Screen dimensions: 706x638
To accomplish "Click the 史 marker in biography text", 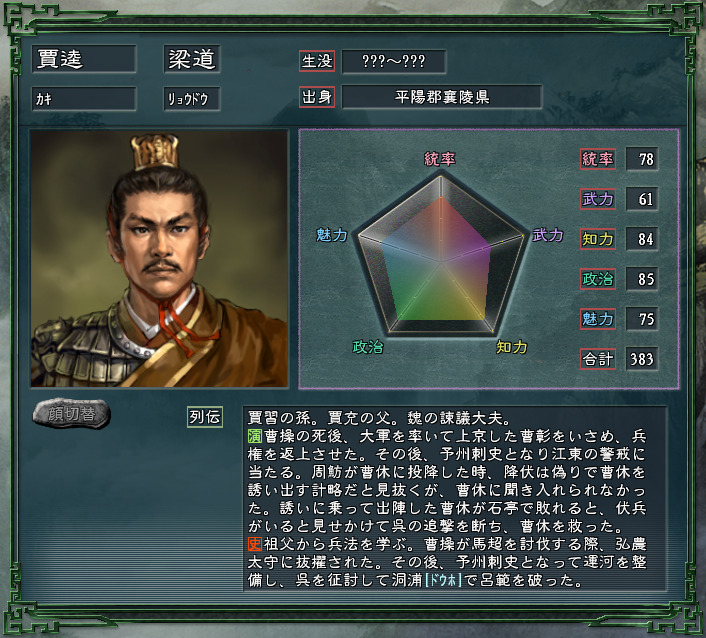I will click(x=255, y=544).
